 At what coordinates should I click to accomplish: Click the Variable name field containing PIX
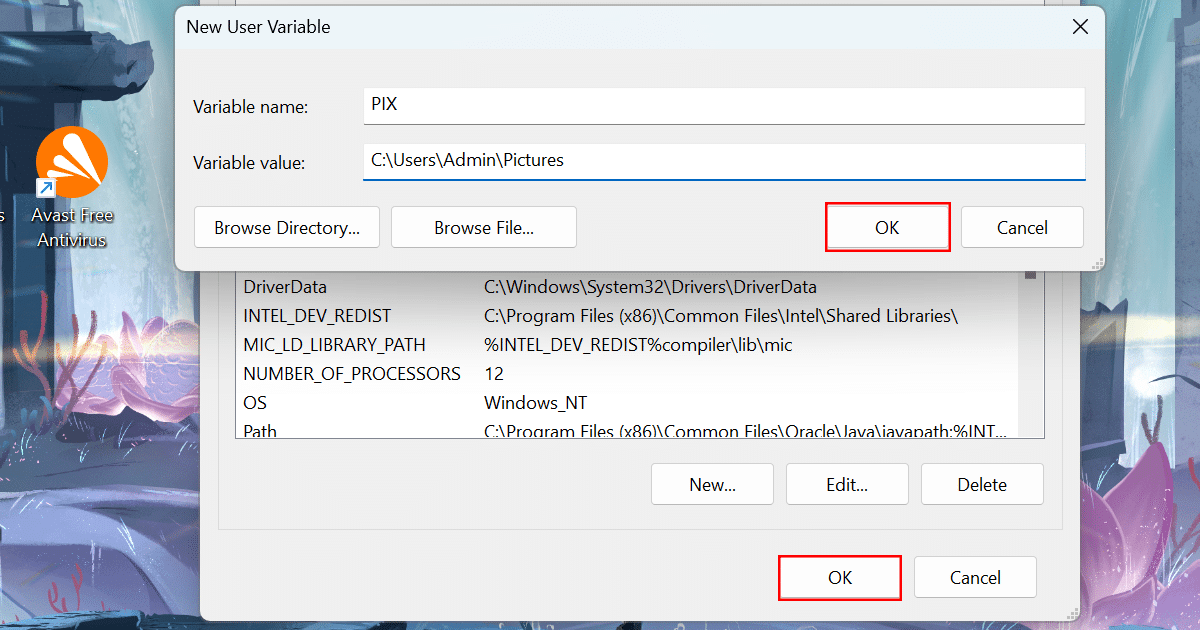(724, 105)
